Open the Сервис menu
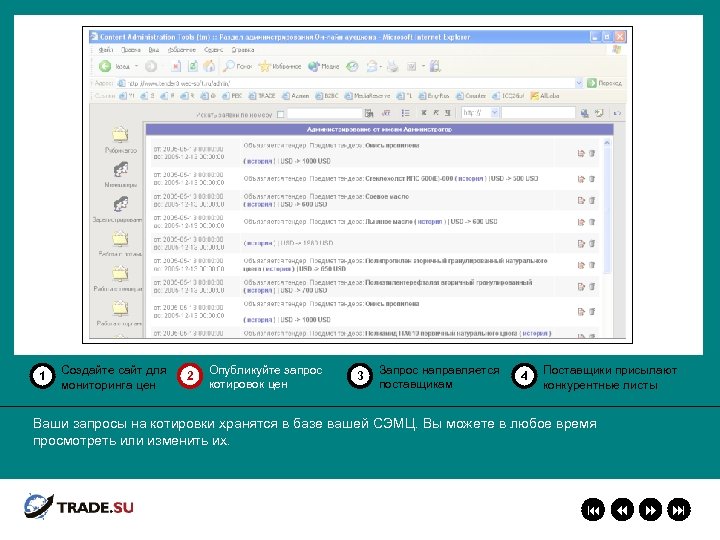This screenshot has height=540, width=720. click(x=214, y=50)
